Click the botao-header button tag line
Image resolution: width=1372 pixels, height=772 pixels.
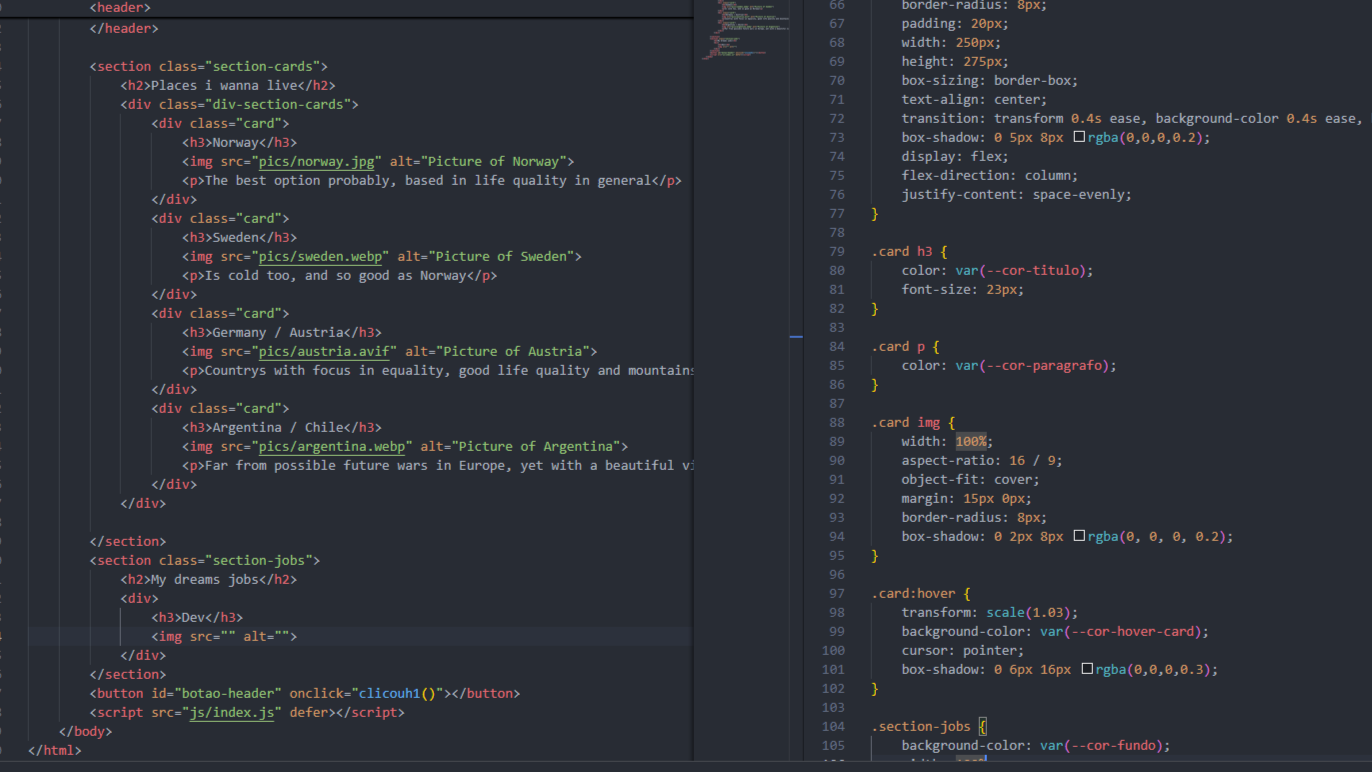pyautogui.click(x=305, y=693)
